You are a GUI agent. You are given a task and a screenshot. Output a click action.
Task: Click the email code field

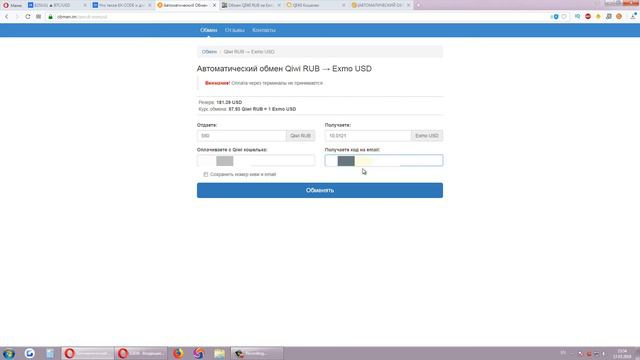click(x=384, y=160)
